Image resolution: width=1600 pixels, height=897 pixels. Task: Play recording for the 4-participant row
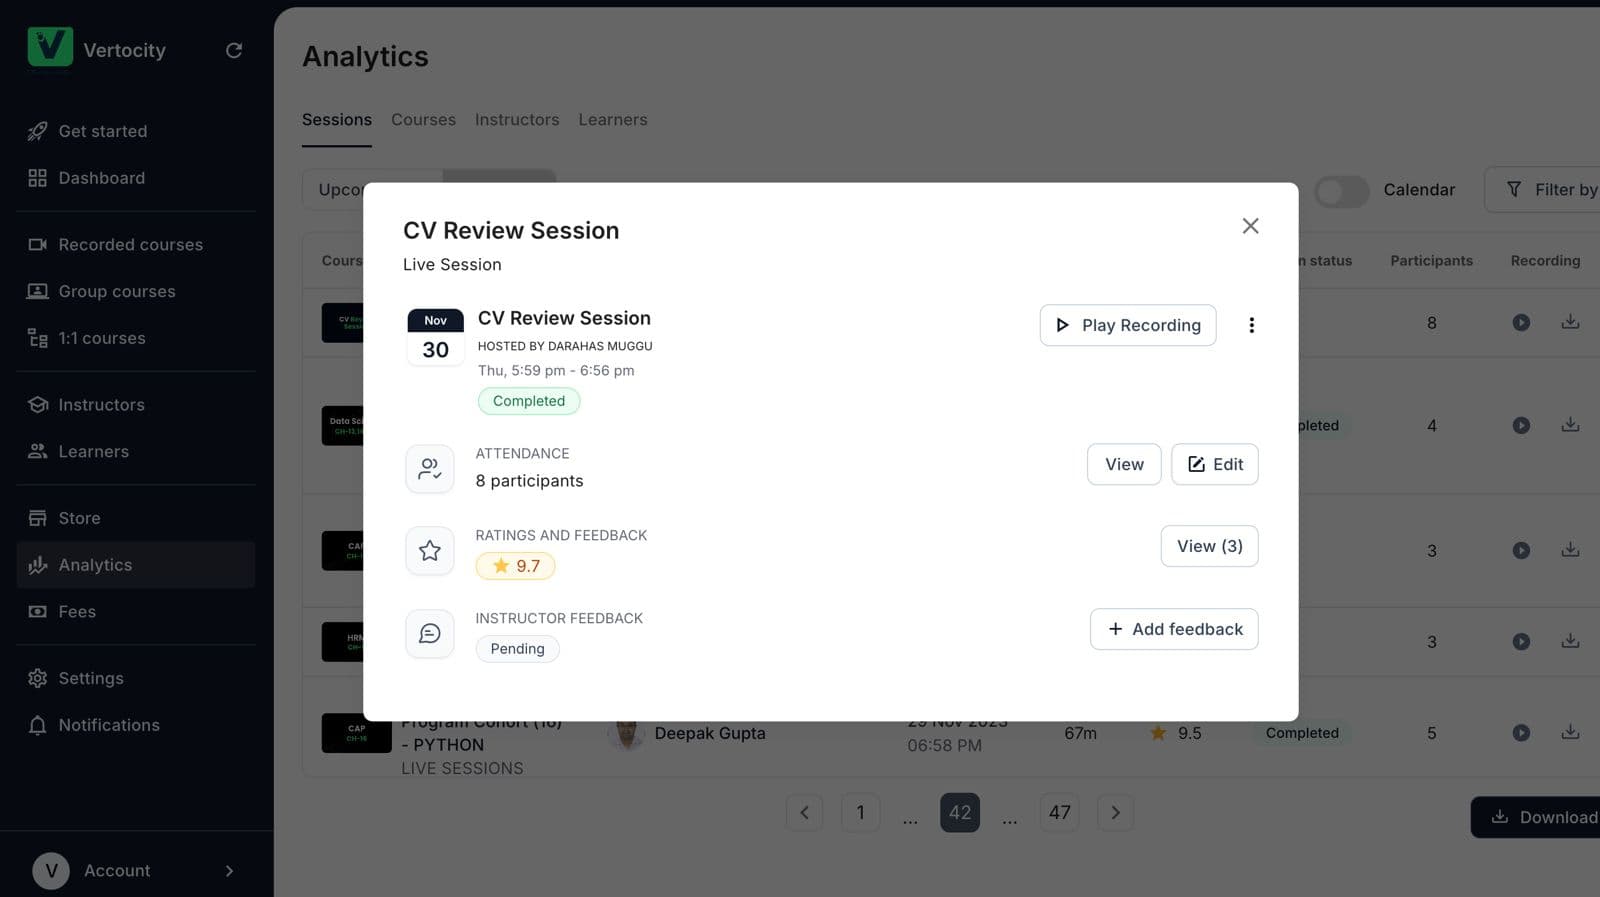1521,426
